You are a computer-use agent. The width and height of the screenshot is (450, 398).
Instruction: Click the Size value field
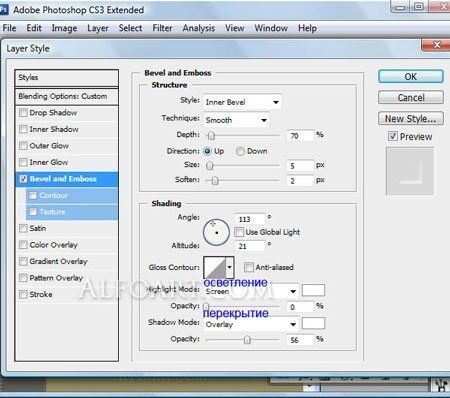pyautogui.click(x=300, y=166)
